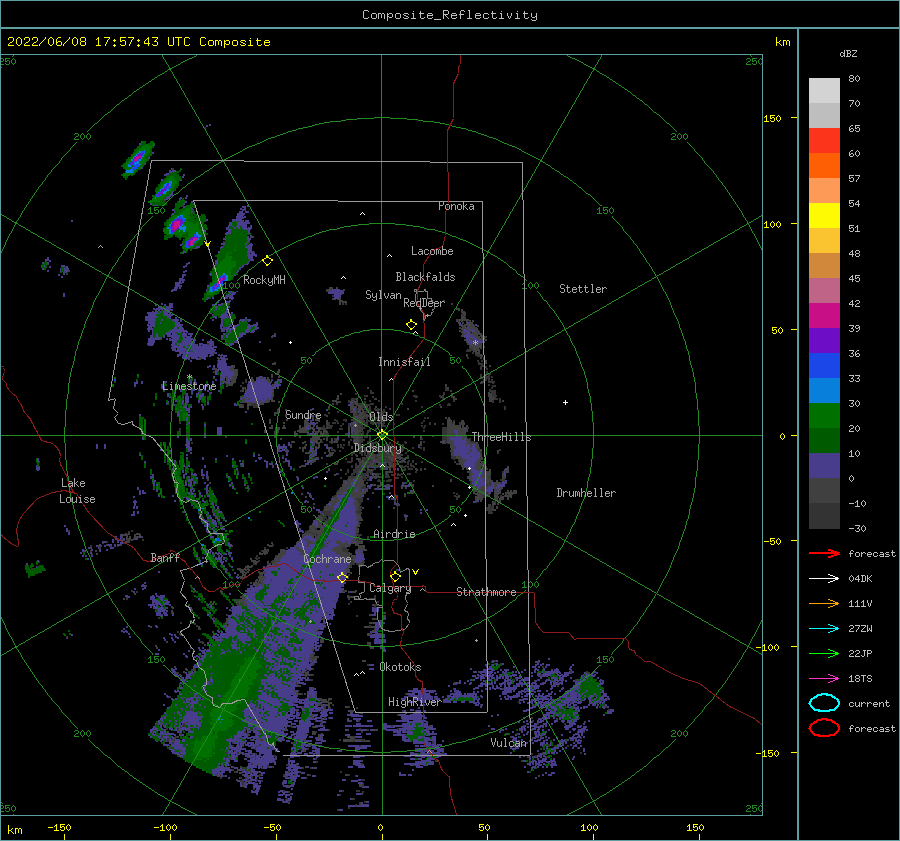Click the Innisfail town label
The height and width of the screenshot is (841, 900).
[x=404, y=362]
